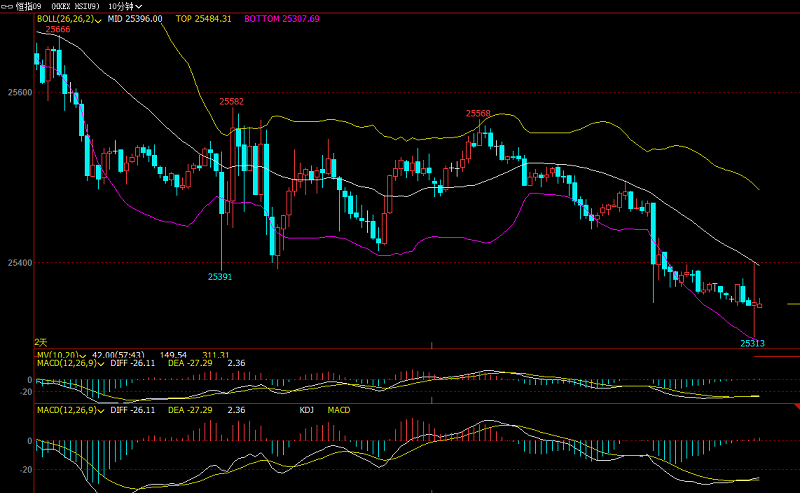Click the 25313 lowest price label
The width and height of the screenshot is (800, 493).
[x=752, y=343]
